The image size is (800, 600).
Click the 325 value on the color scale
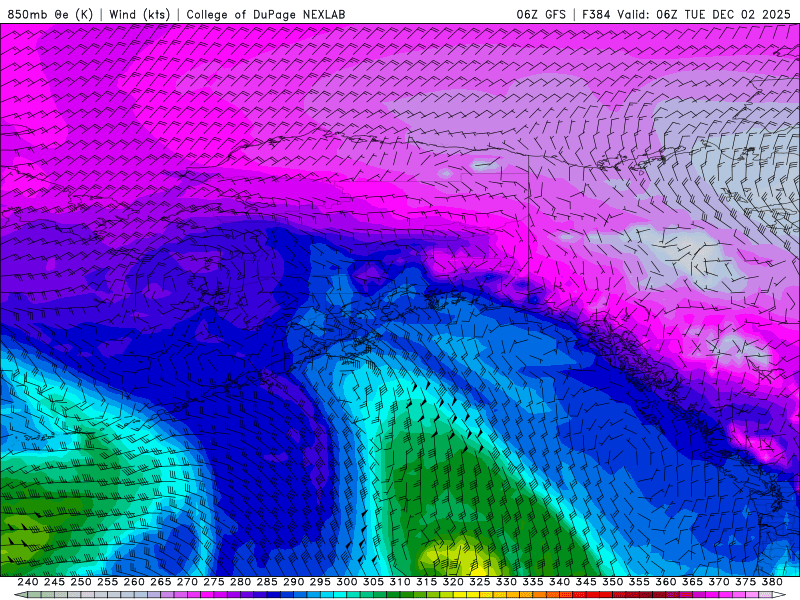[479, 582]
